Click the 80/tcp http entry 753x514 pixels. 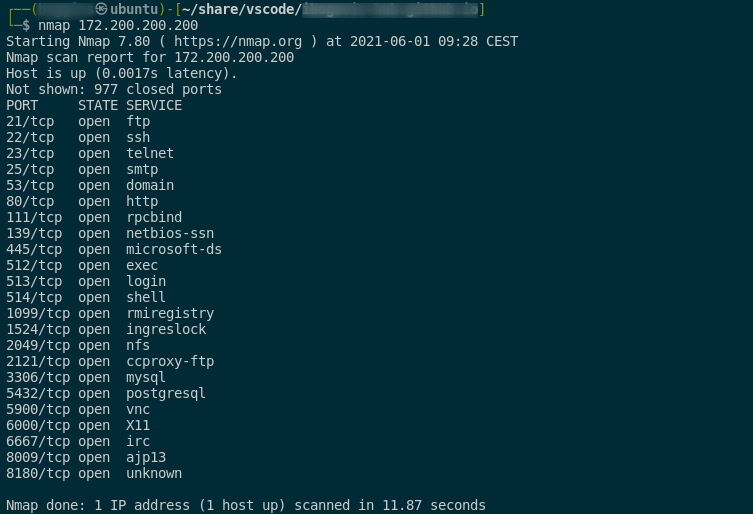[x=82, y=201]
